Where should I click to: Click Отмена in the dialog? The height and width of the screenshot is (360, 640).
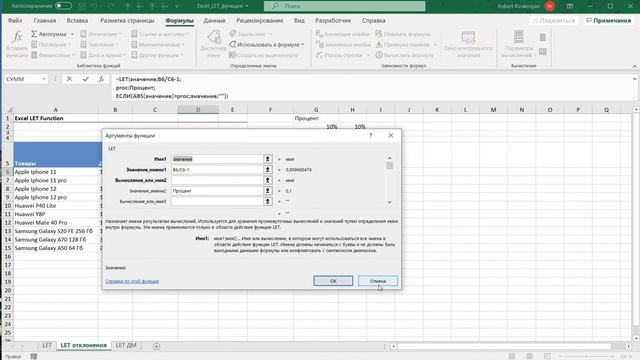point(378,281)
